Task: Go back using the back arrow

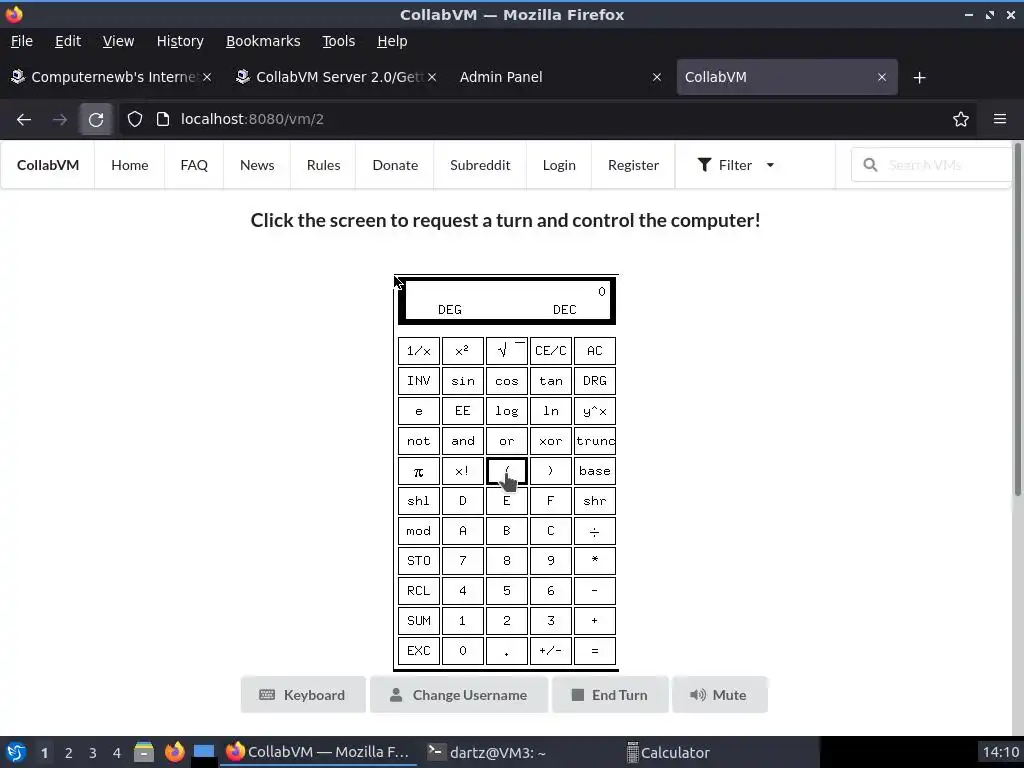Action: click(x=24, y=120)
